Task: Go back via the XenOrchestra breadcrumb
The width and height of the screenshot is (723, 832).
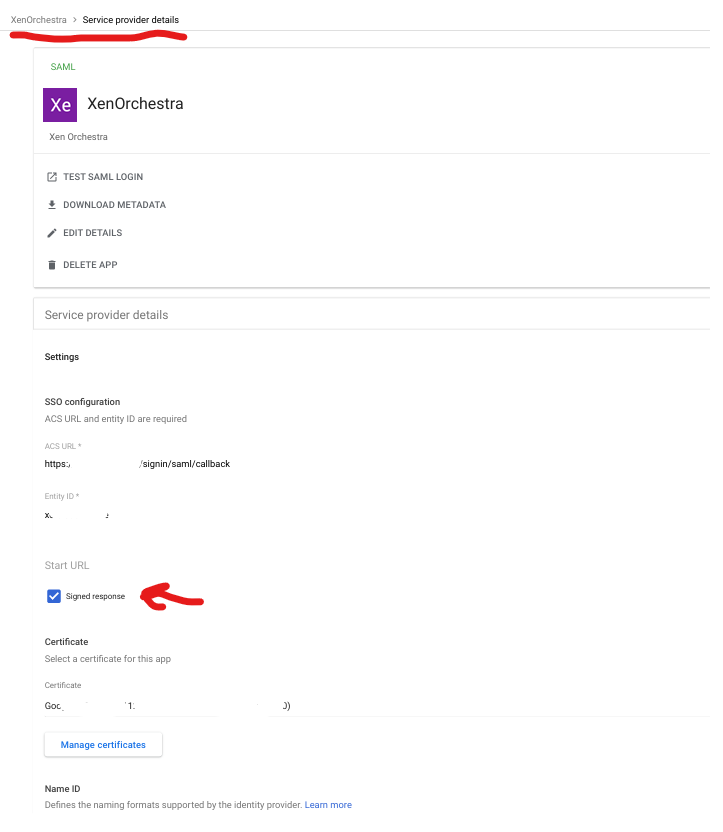Action: pos(38,20)
